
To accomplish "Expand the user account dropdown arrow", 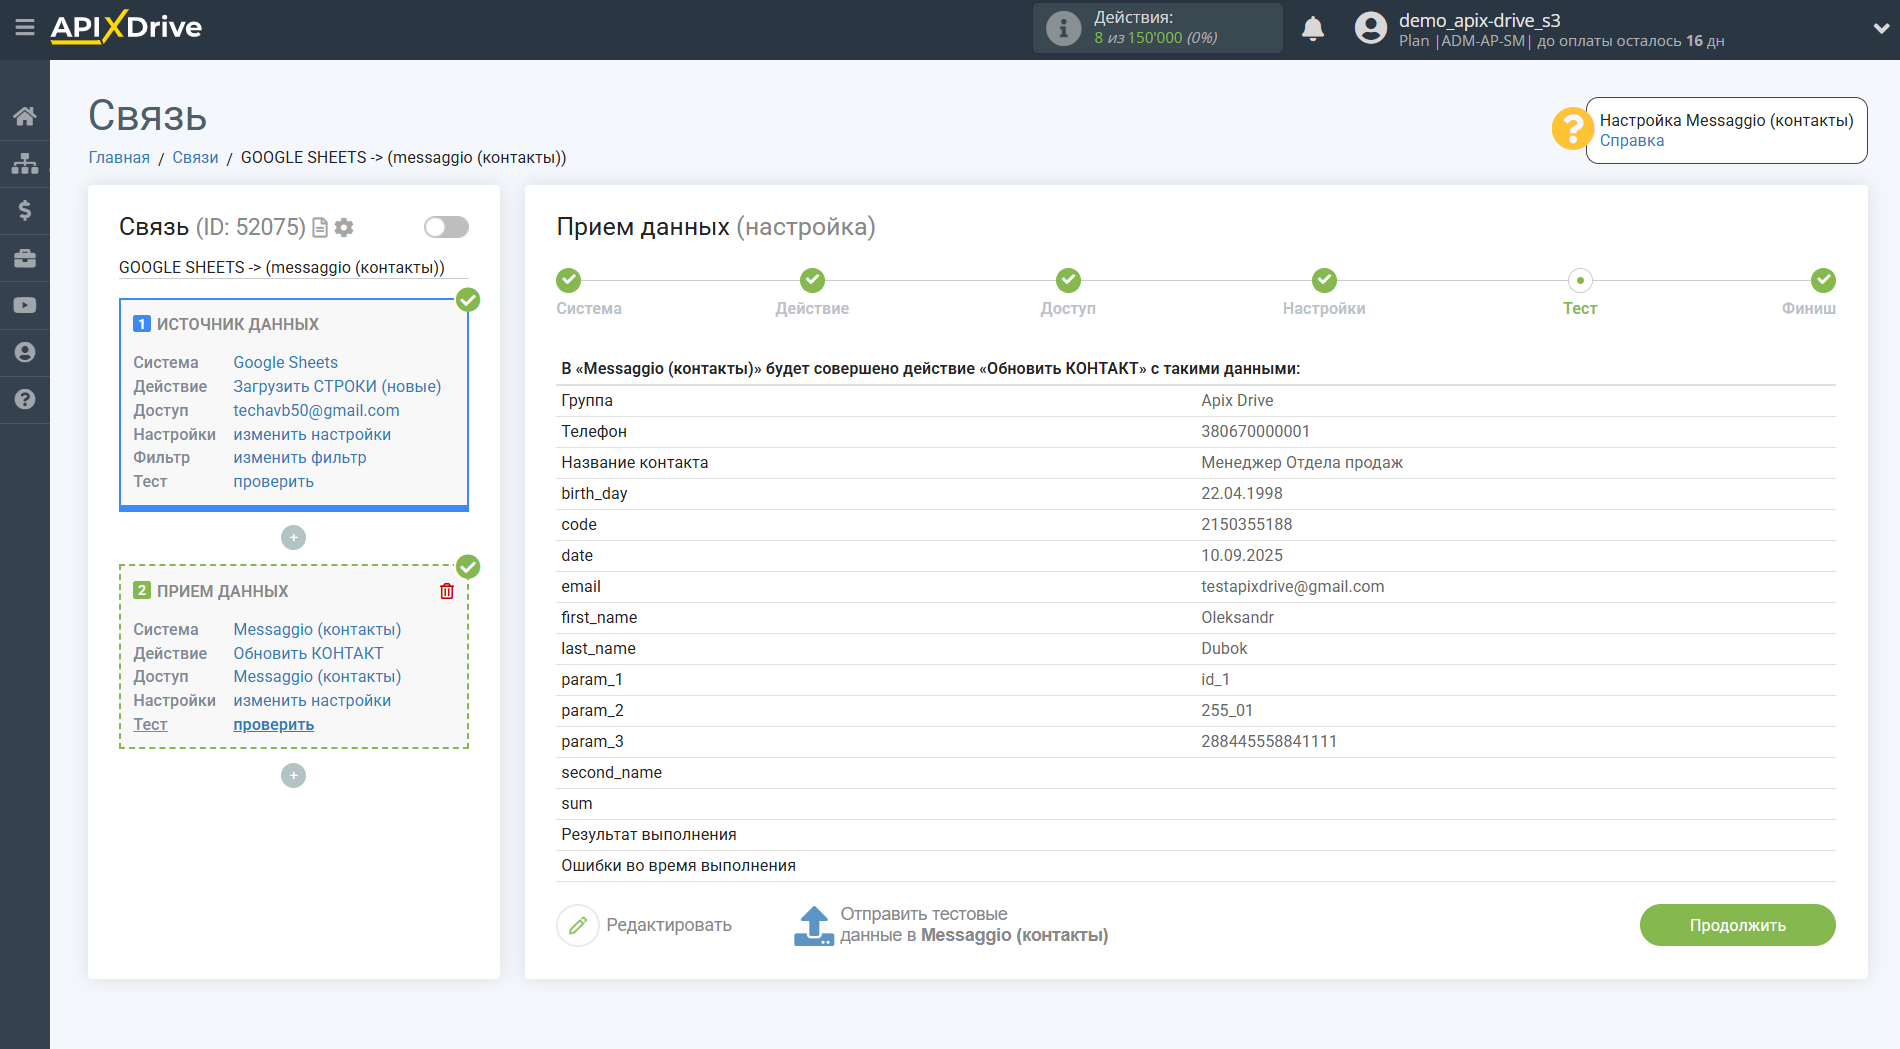I will [x=1880, y=29].
